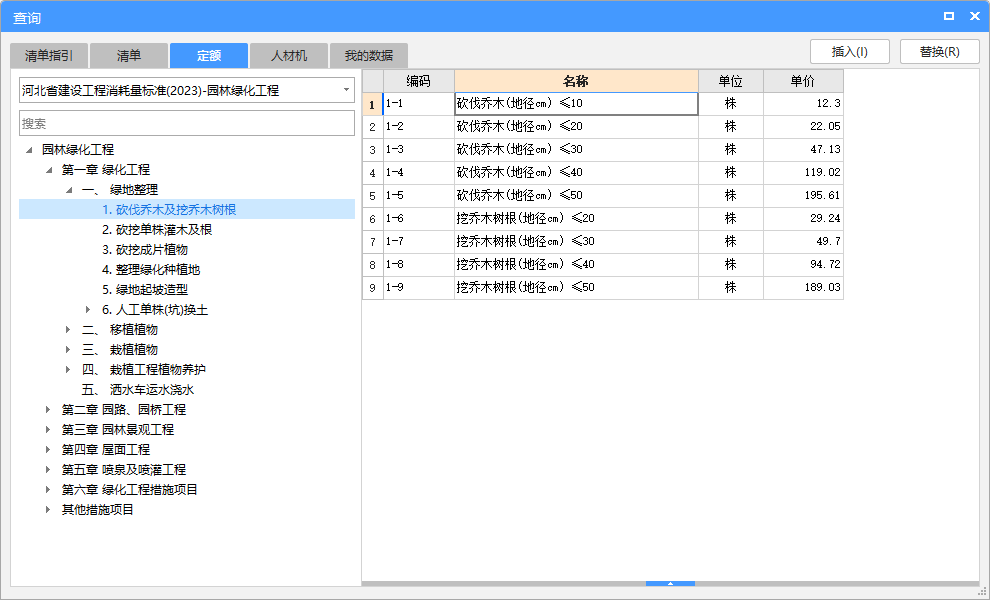Click the 名称 column header
990x600 pixels.
coord(576,81)
